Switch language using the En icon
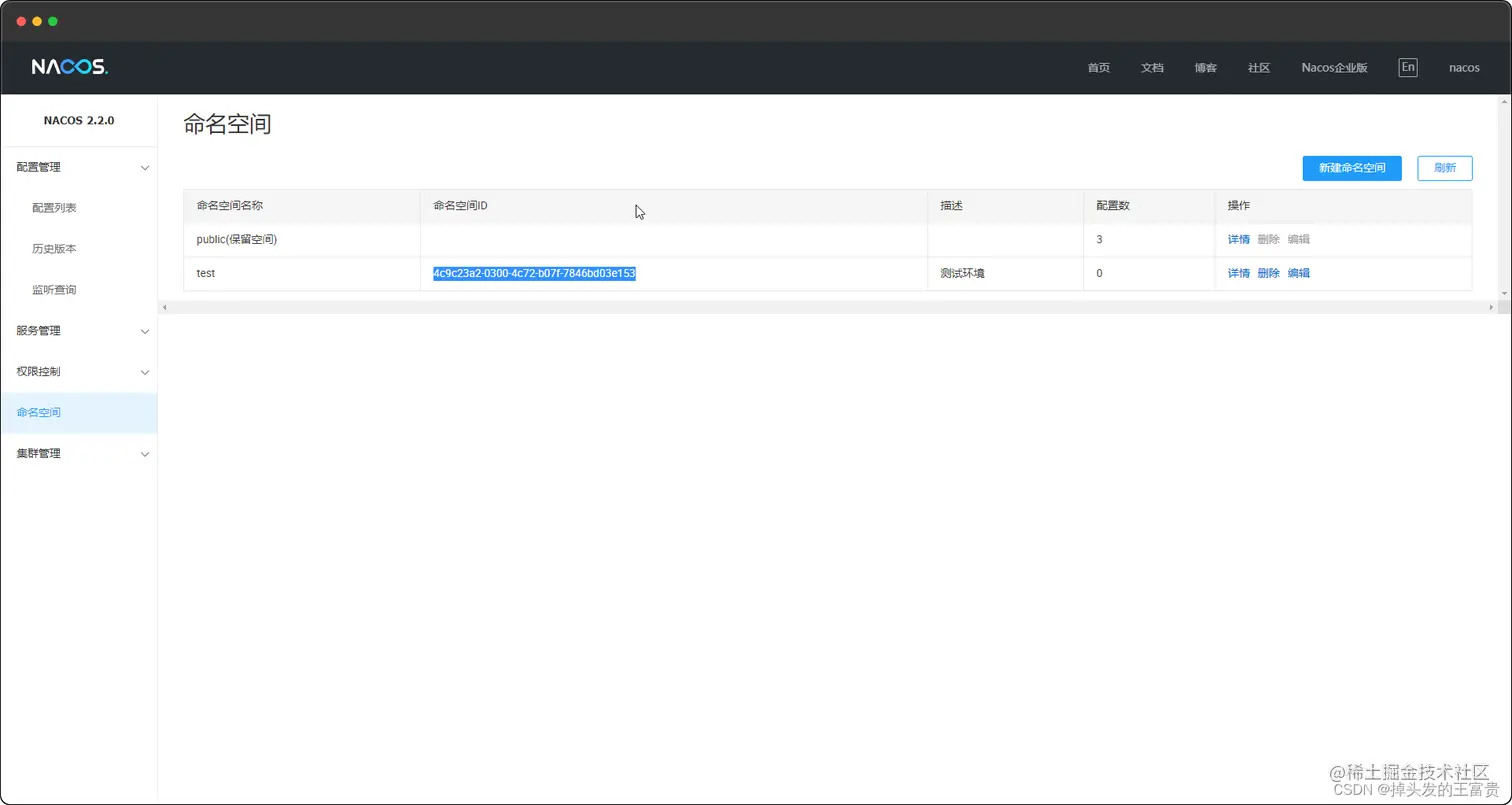 1407,67
